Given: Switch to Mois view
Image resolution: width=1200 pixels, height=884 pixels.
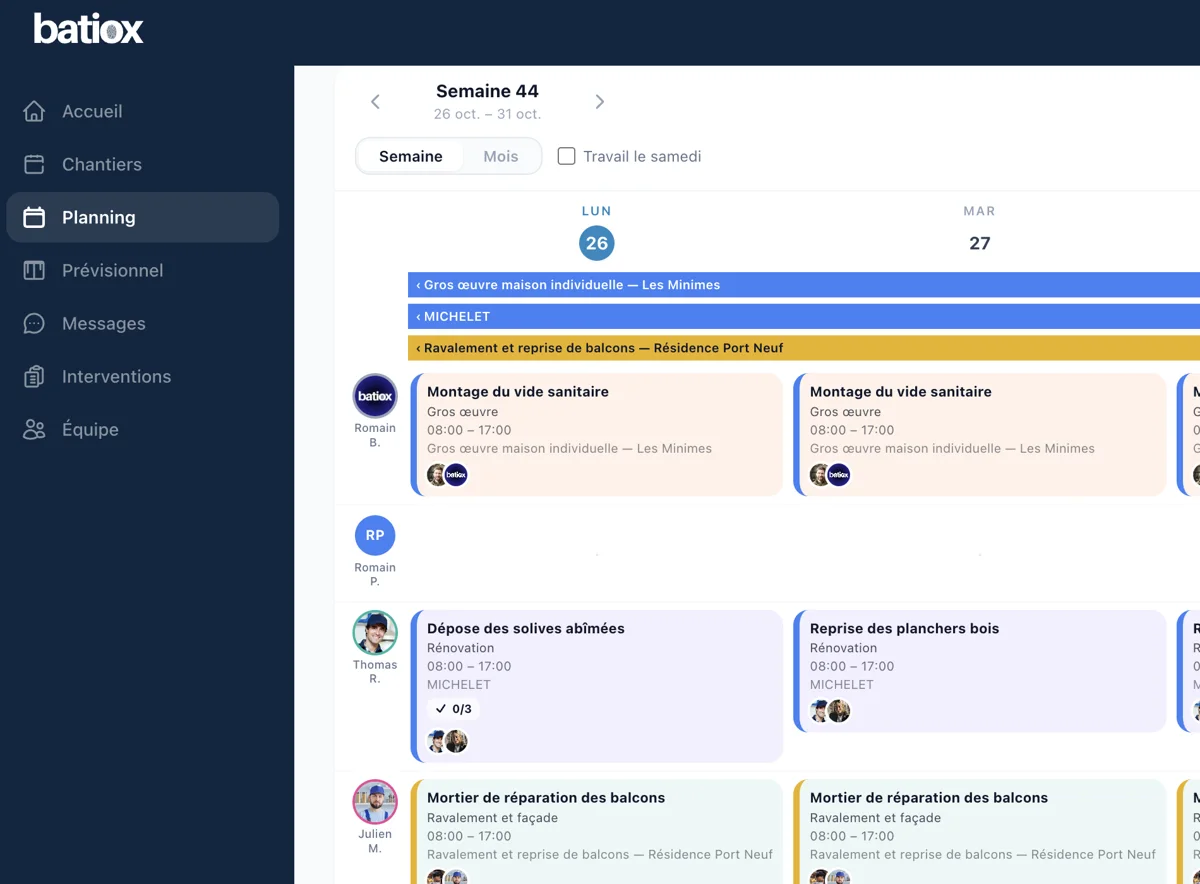Looking at the screenshot, I should pyautogui.click(x=501, y=156).
